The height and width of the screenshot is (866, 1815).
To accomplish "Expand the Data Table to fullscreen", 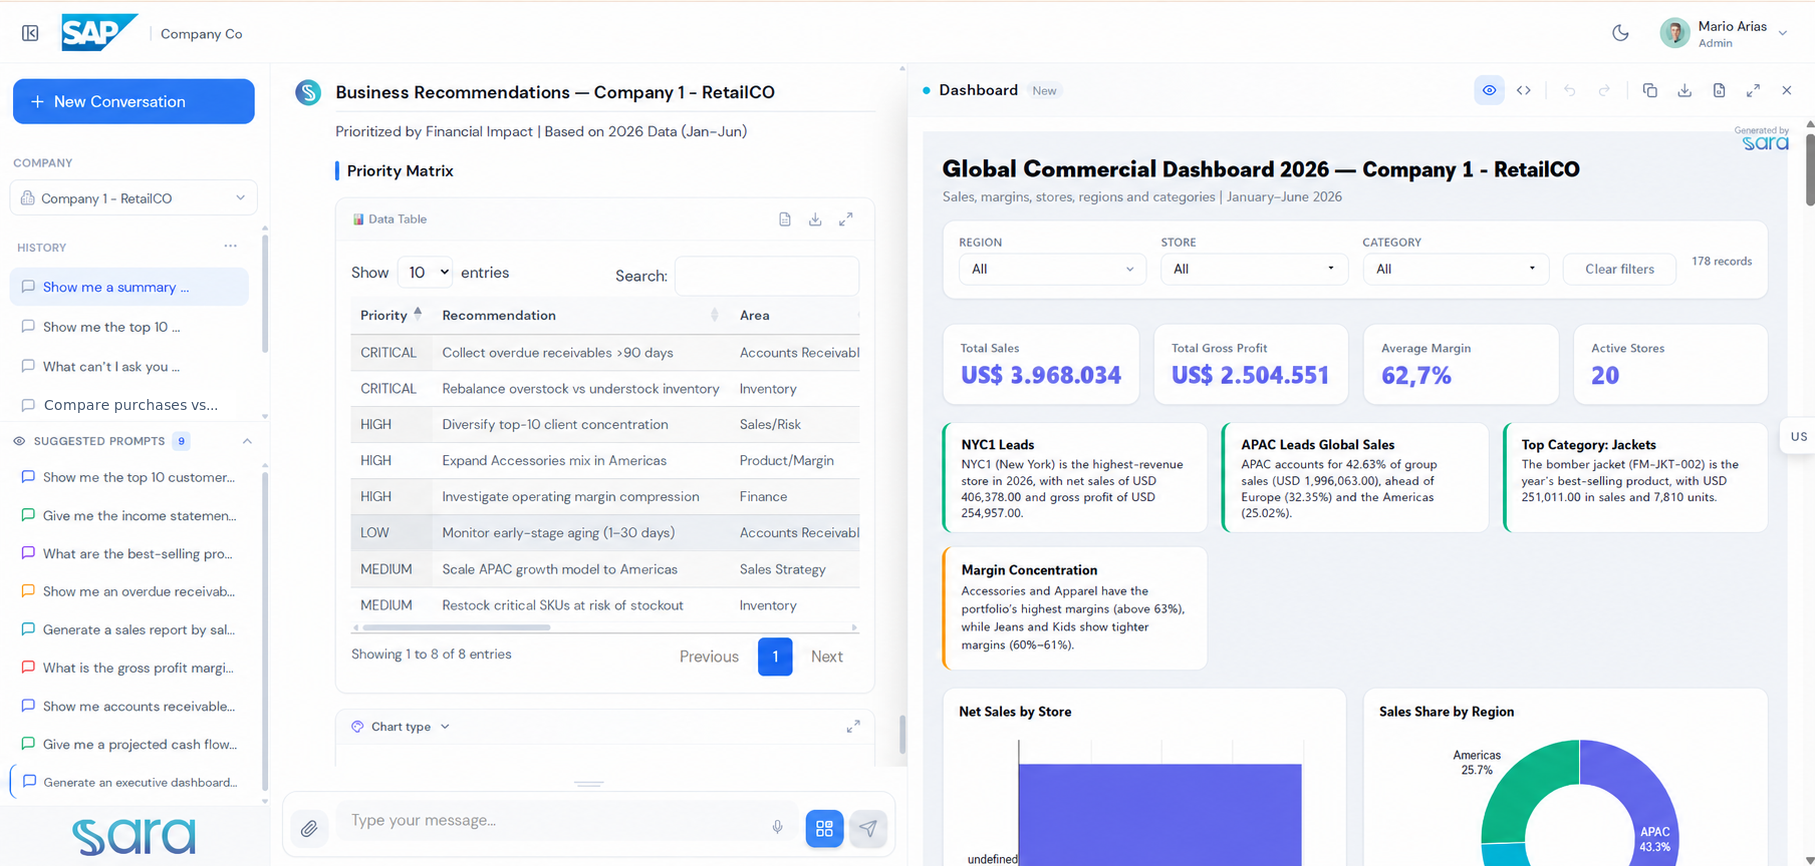I will 846,219.
